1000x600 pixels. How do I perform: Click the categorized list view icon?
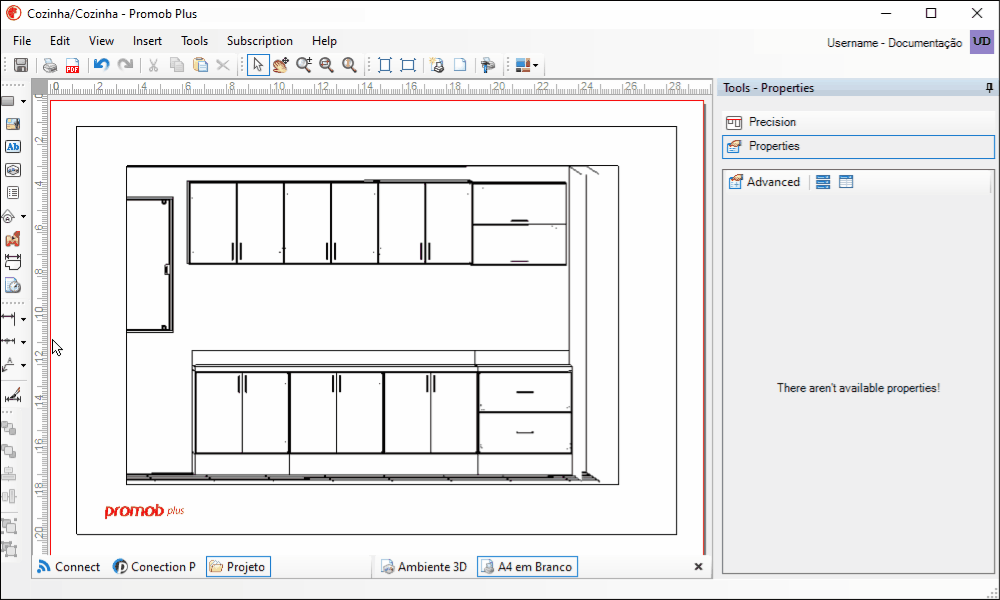pyautogui.click(x=823, y=182)
